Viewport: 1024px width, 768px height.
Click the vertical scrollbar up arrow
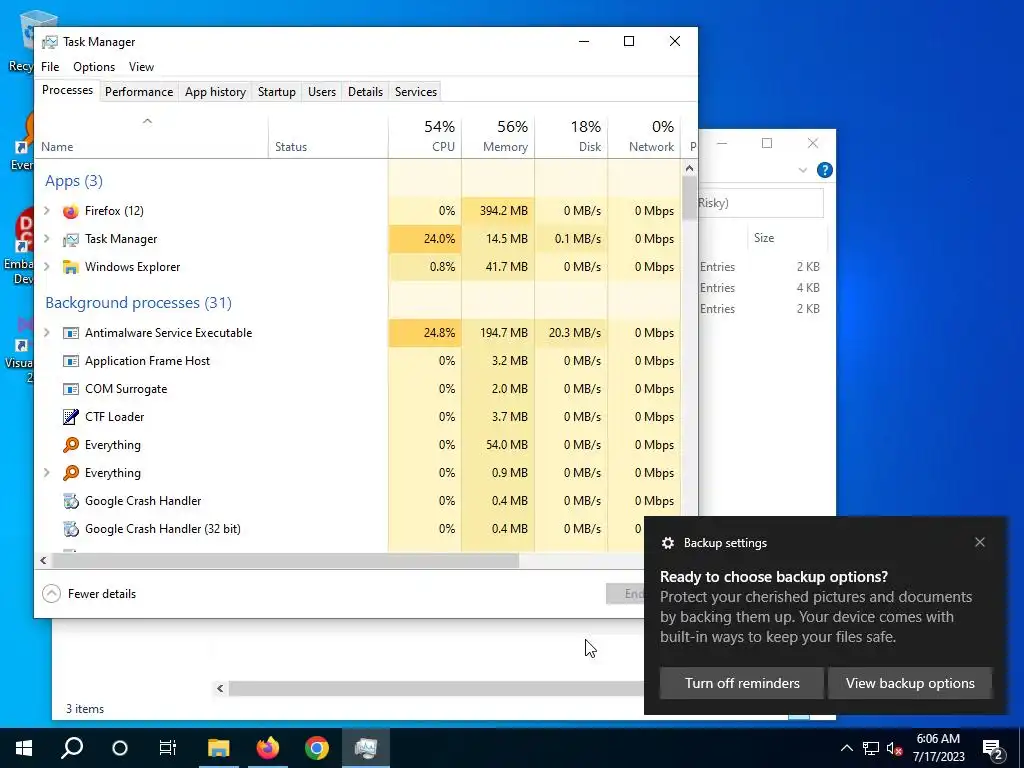click(x=689, y=168)
